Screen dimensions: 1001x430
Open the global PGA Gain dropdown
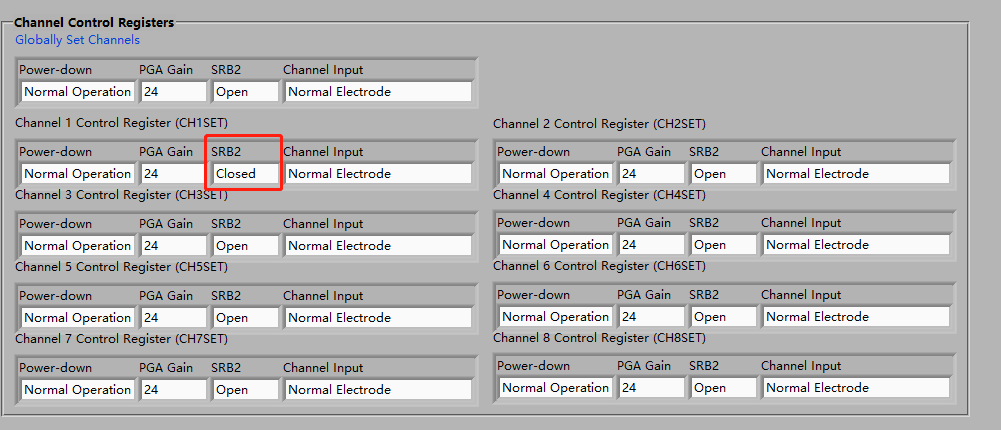172,92
